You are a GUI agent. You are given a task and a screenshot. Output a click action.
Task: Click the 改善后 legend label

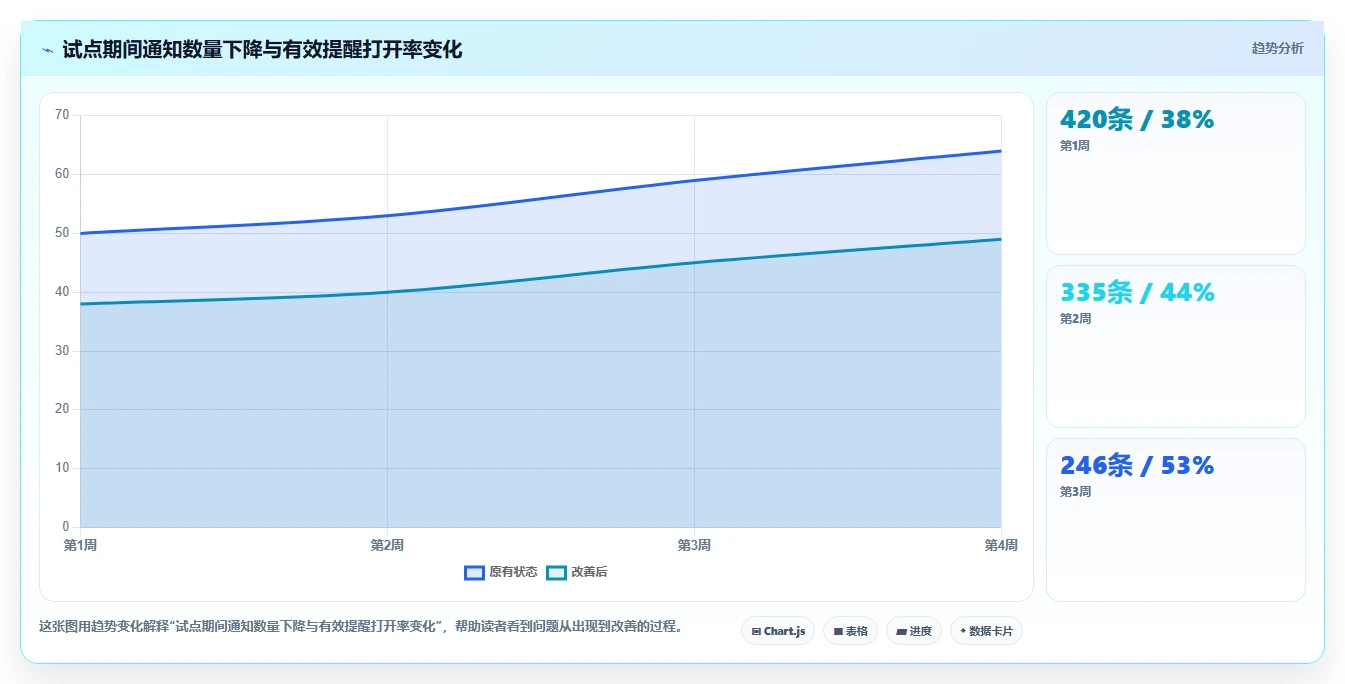tap(589, 572)
